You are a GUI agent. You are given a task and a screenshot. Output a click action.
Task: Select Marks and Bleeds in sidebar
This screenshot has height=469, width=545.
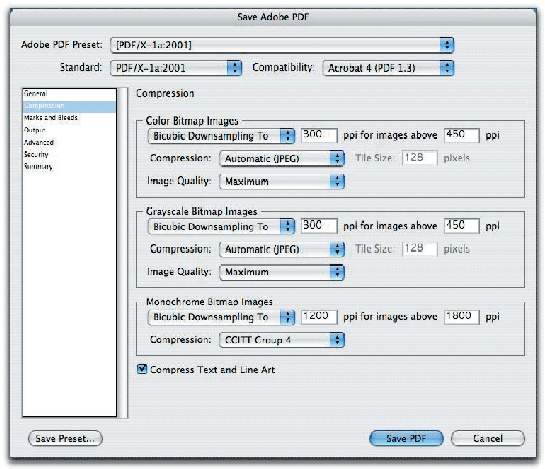click(69, 118)
